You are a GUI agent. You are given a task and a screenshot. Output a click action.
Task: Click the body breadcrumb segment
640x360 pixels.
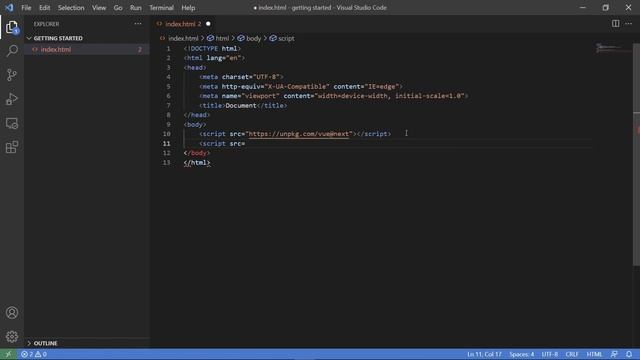pos(249,38)
